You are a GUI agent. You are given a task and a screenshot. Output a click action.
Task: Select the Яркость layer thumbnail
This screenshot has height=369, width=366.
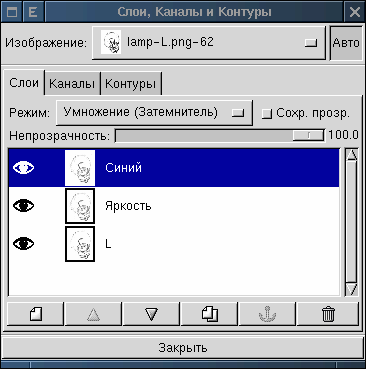pyautogui.click(x=80, y=206)
